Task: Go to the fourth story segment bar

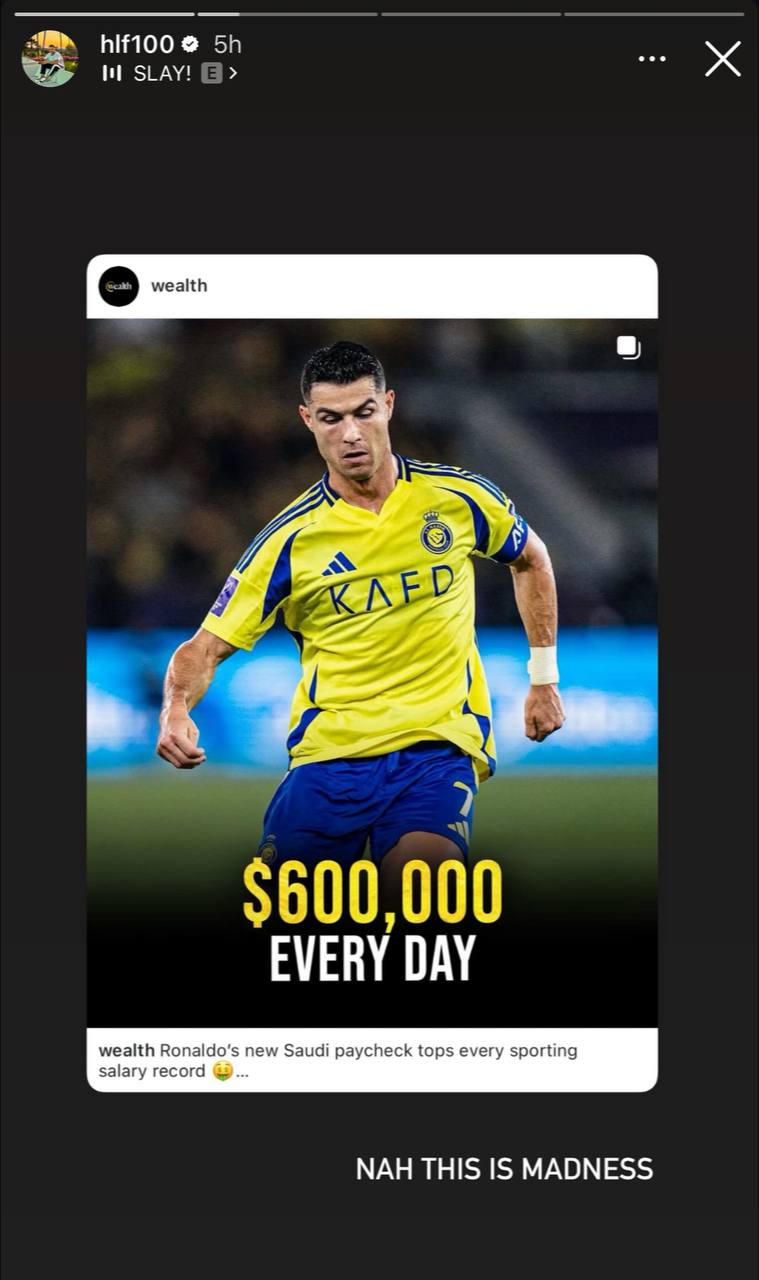Action: (x=654, y=14)
